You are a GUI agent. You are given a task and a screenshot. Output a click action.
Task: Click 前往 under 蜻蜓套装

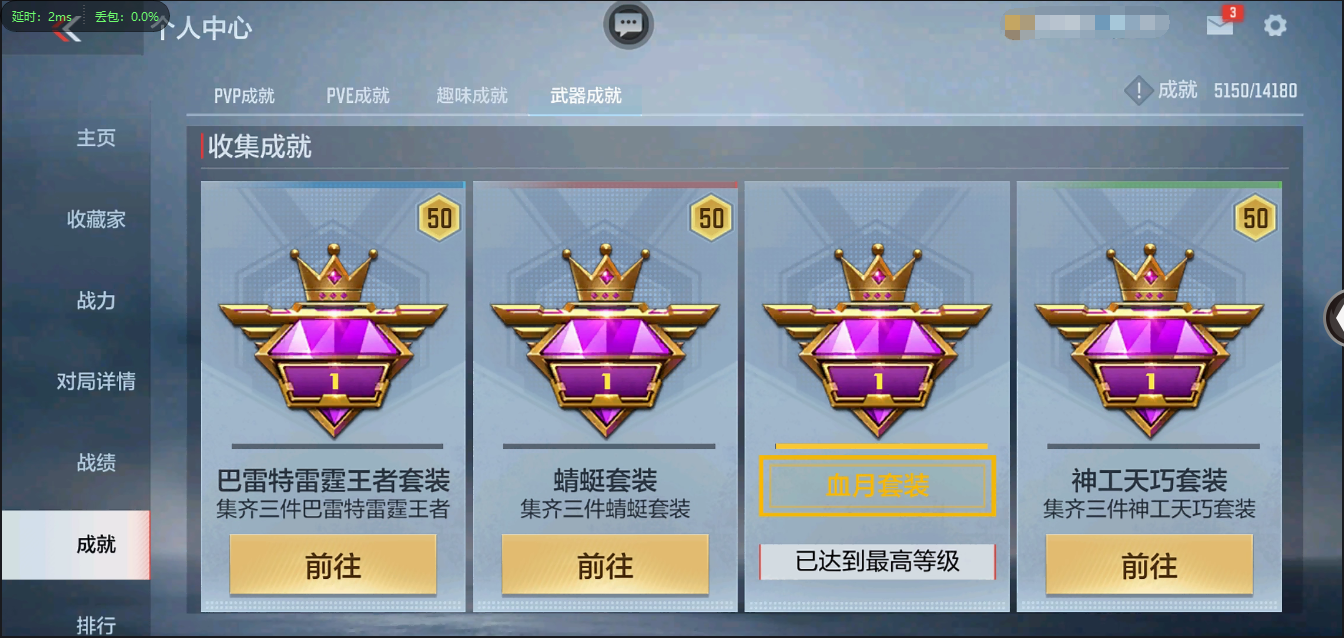click(605, 566)
